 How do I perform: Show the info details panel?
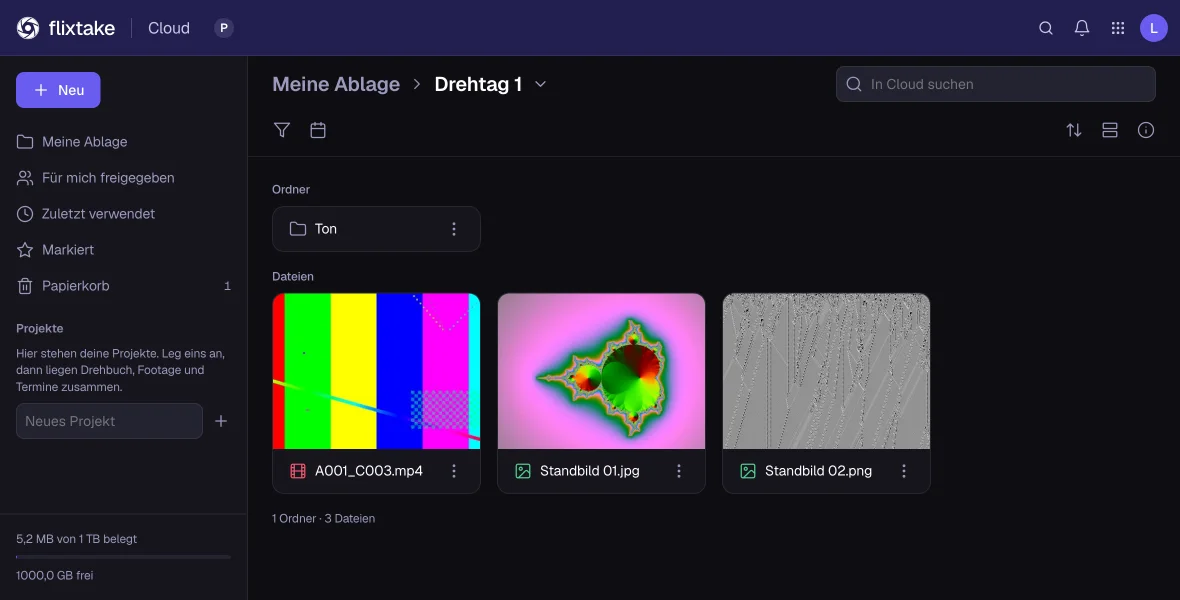point(1145,130)
